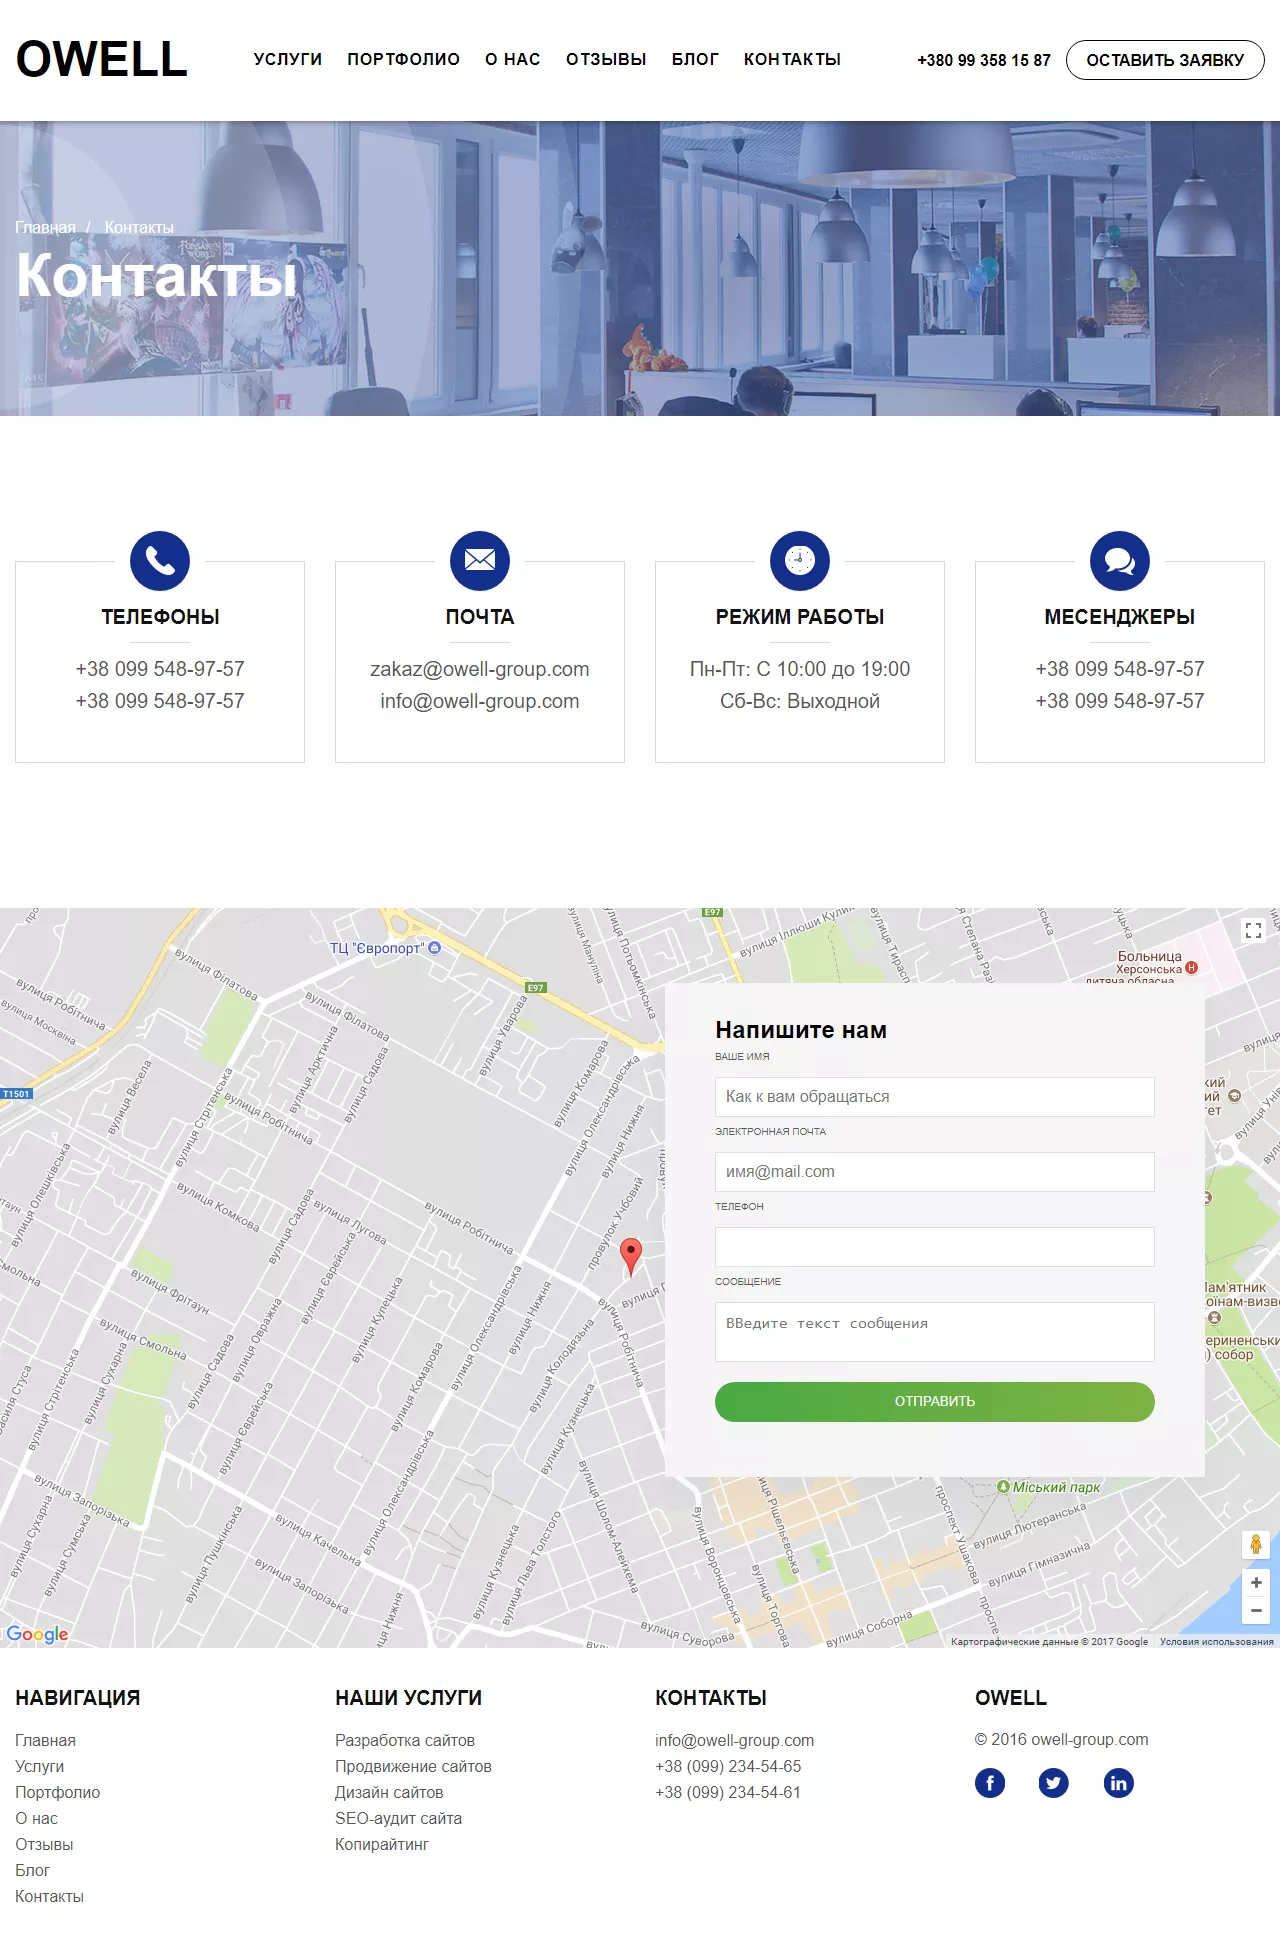Click the Street View pegman on the map
Viewport: 1280px width, 1950px height.
click(1256, 1545)
